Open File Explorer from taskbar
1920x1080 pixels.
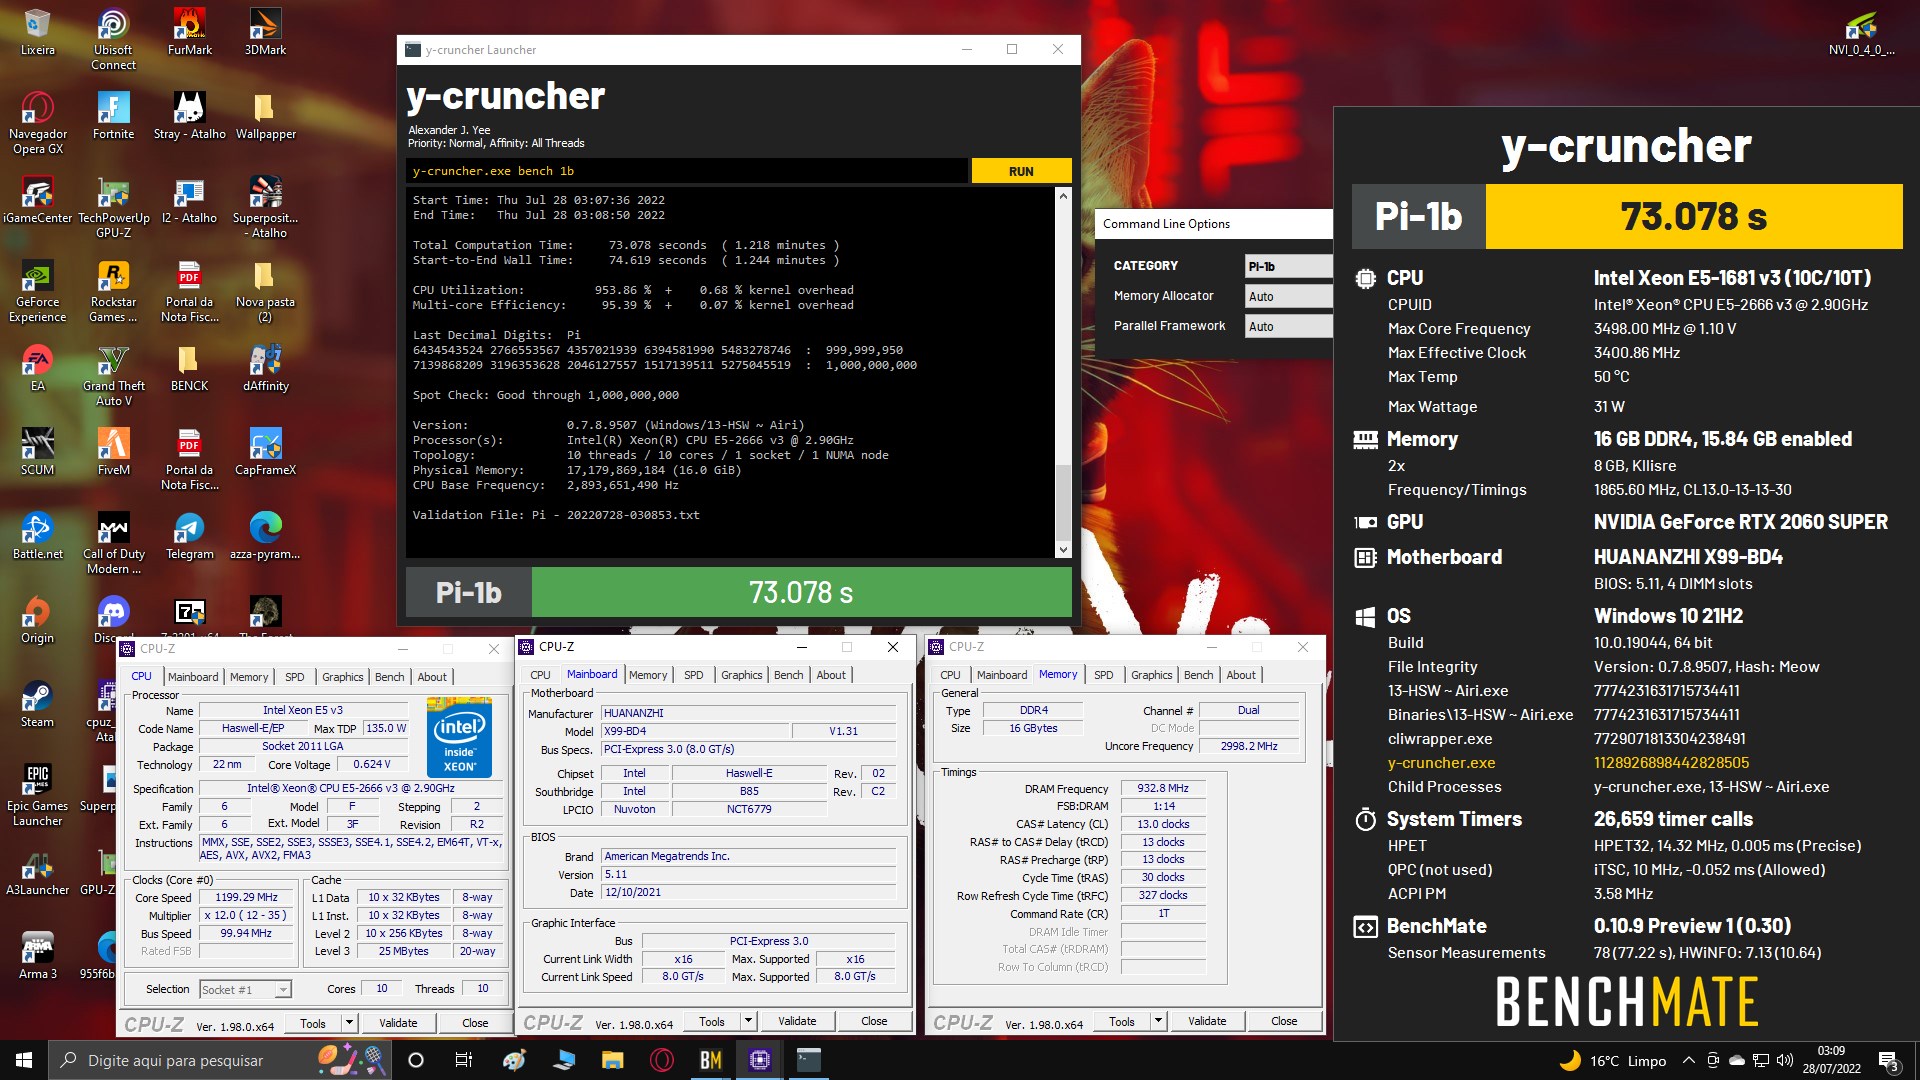[612, 1060]
